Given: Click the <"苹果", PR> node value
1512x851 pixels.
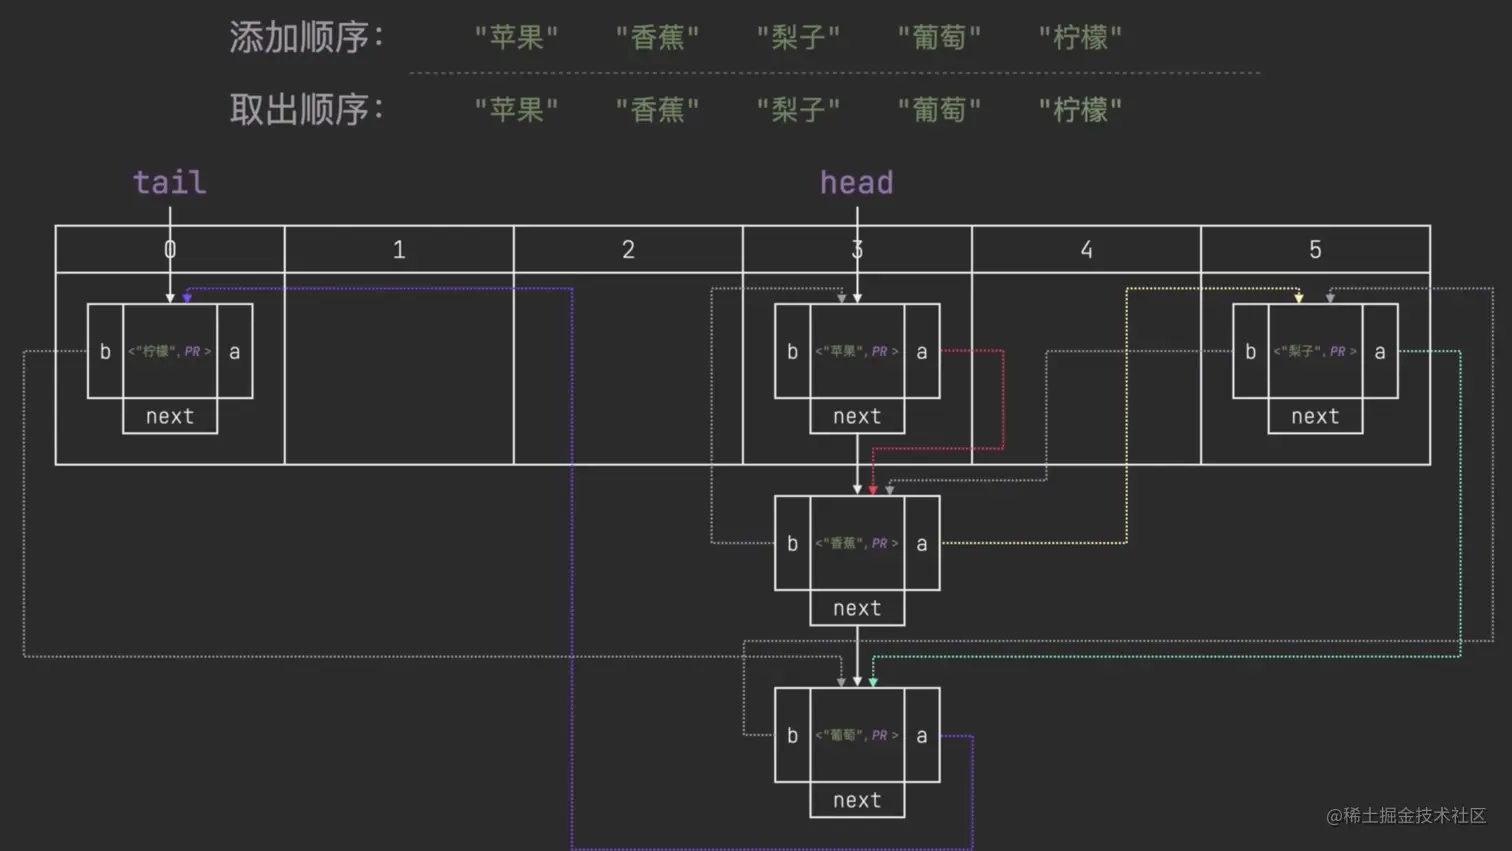Looking at the screenshot, I should 857,351.
